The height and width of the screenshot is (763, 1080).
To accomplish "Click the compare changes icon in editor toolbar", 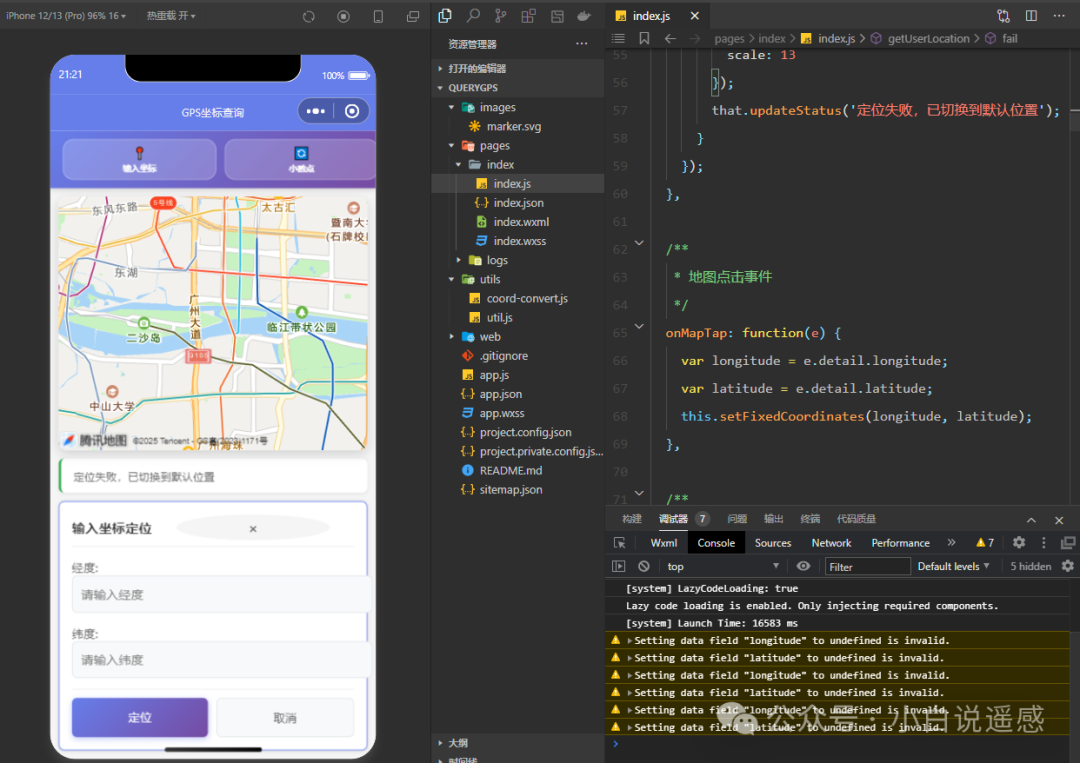I will pyautogui.click(x=1004, y=16).
